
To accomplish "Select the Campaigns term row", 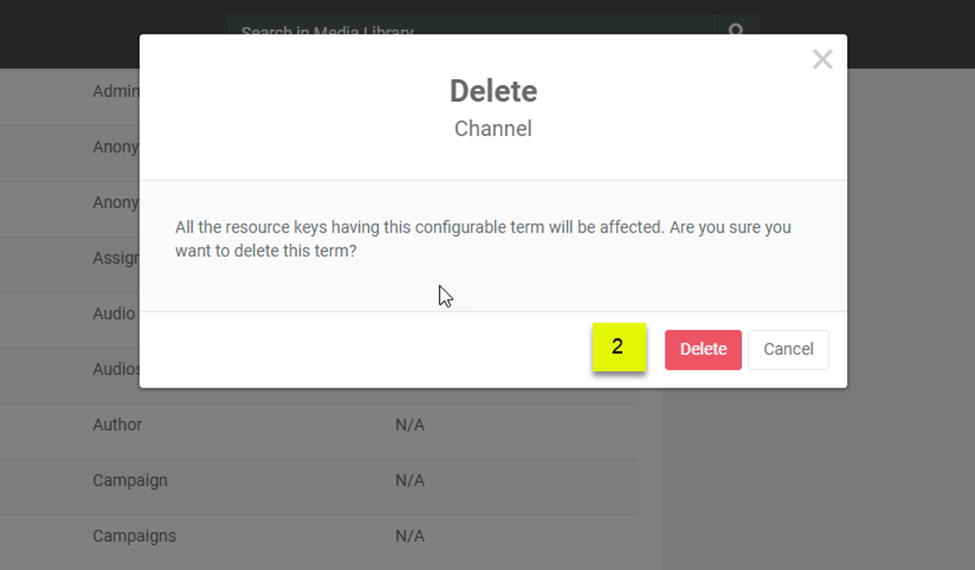I will (134, 536).
